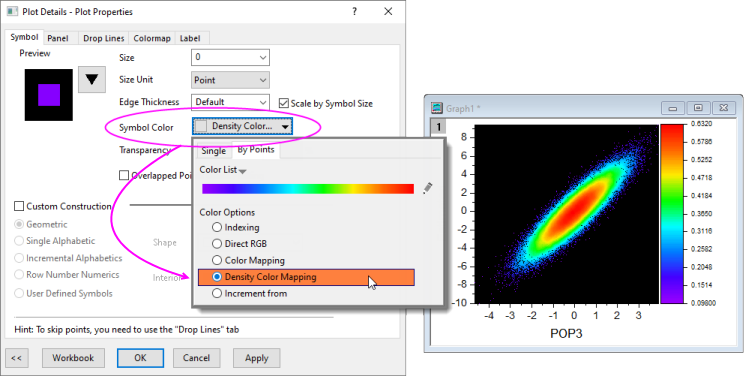Viewport: 752px width, 376px height.
Task: Click the << collapse button
Action: click(17, 358)
